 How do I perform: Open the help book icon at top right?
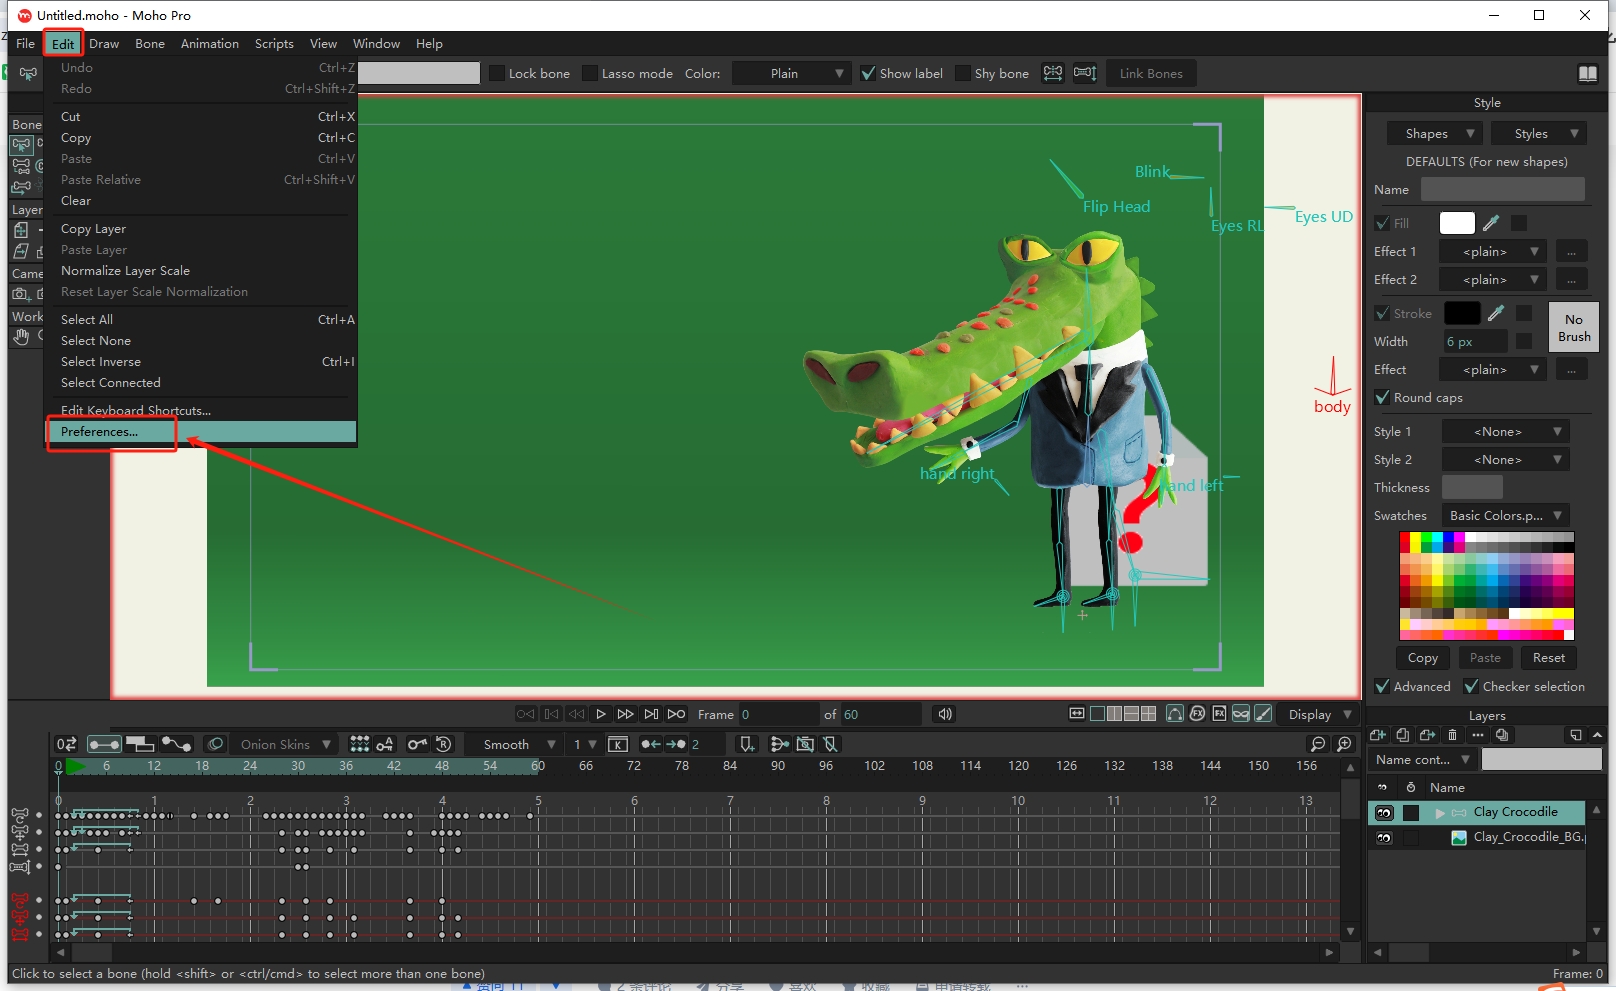[1587, 74]
